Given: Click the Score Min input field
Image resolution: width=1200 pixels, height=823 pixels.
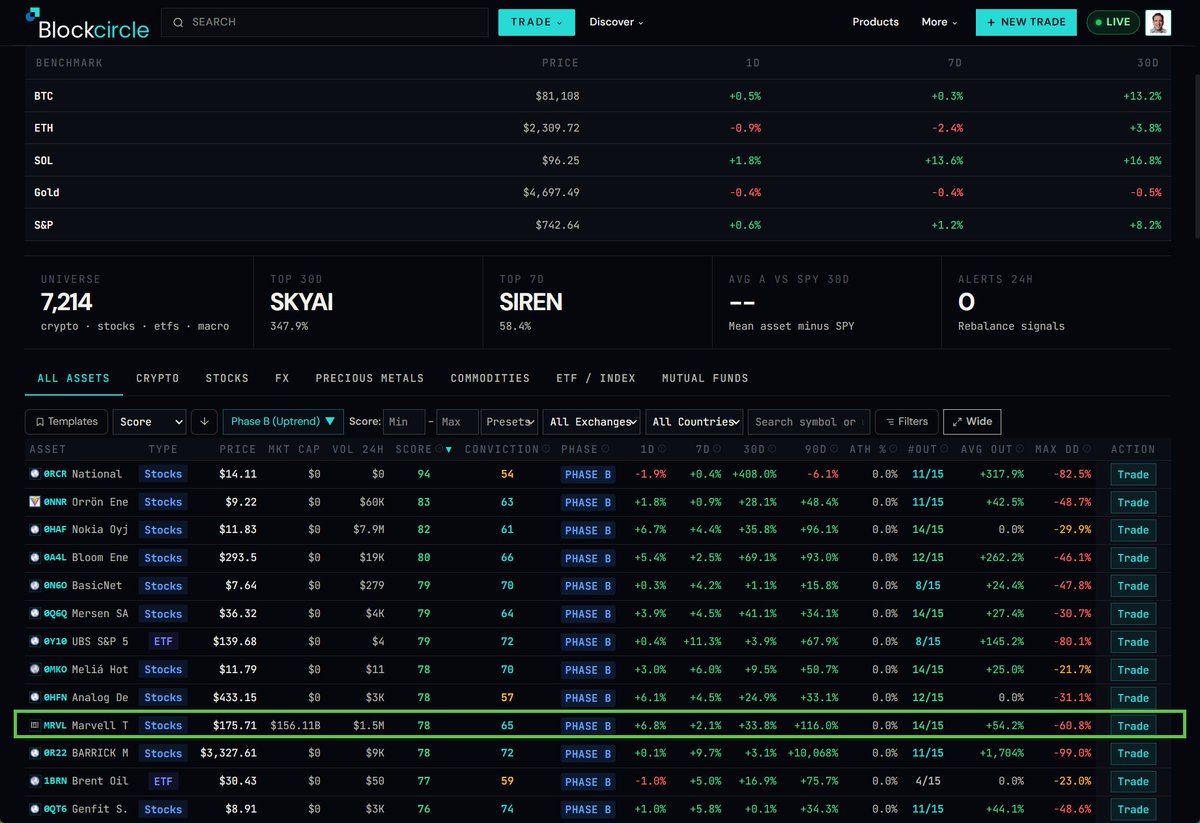Looking at the screenshot, I should pyautogui.click(x=404, y=422).
